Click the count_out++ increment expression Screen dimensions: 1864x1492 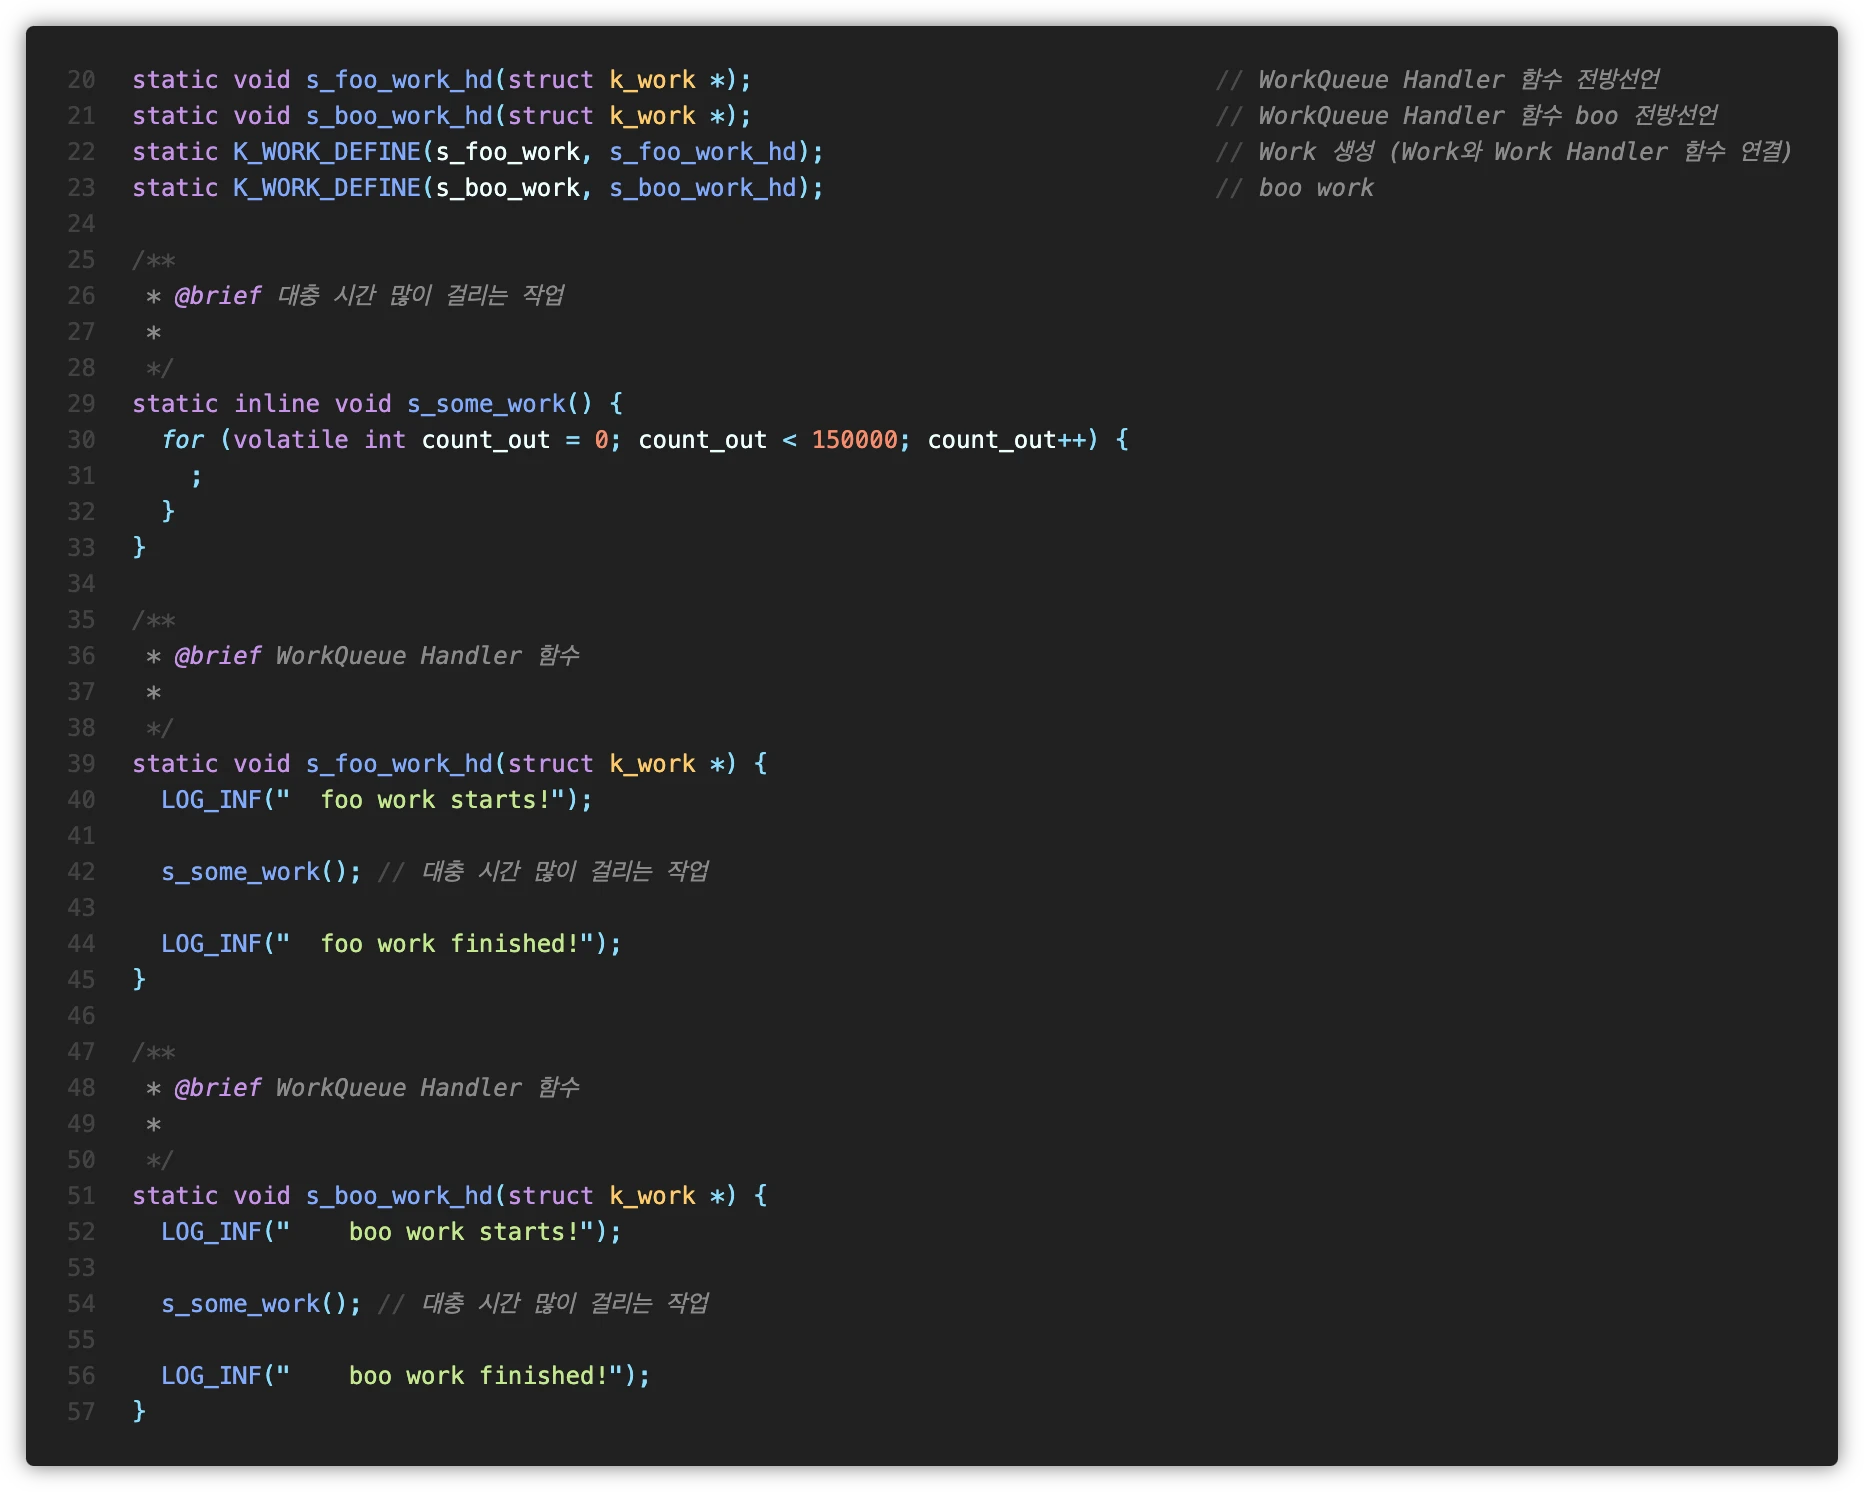tap(1006, 440)
